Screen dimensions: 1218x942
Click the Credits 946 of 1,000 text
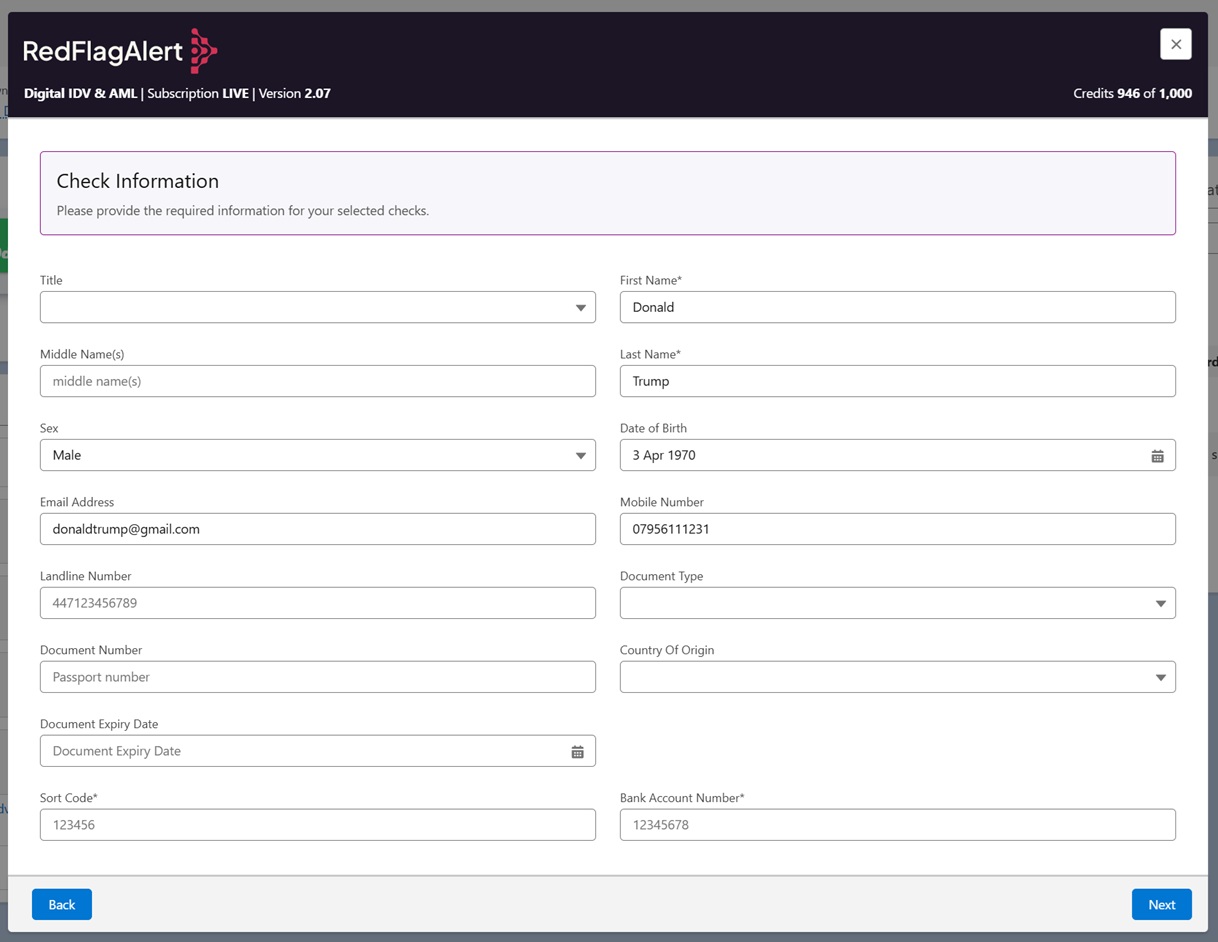tap(1132, 93)
